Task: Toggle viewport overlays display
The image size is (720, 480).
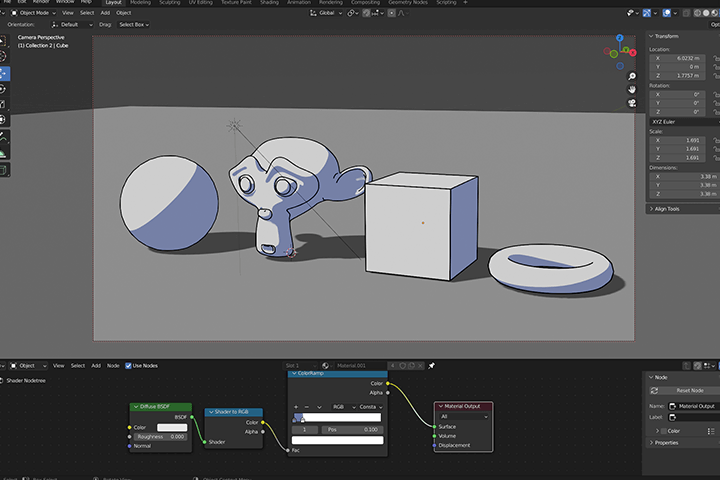Action: (x=667, y=13)
